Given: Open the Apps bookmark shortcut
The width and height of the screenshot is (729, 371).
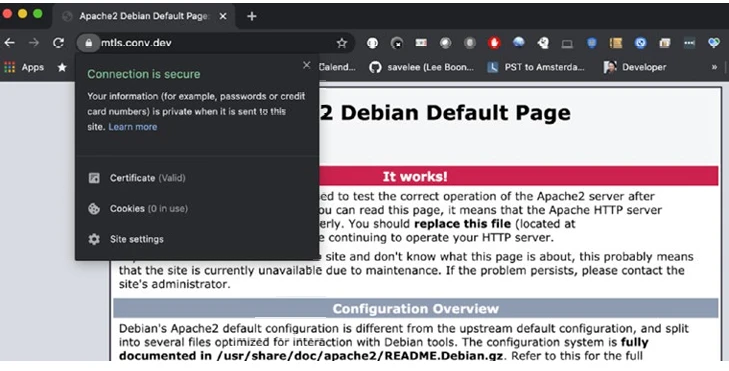Looking at the screenshot, I should coord(24,67).
